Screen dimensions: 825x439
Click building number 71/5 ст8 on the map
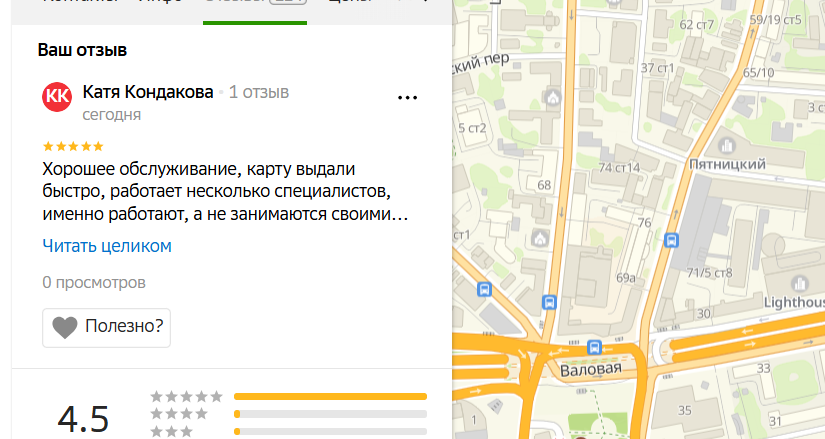[x=709, y=273]
